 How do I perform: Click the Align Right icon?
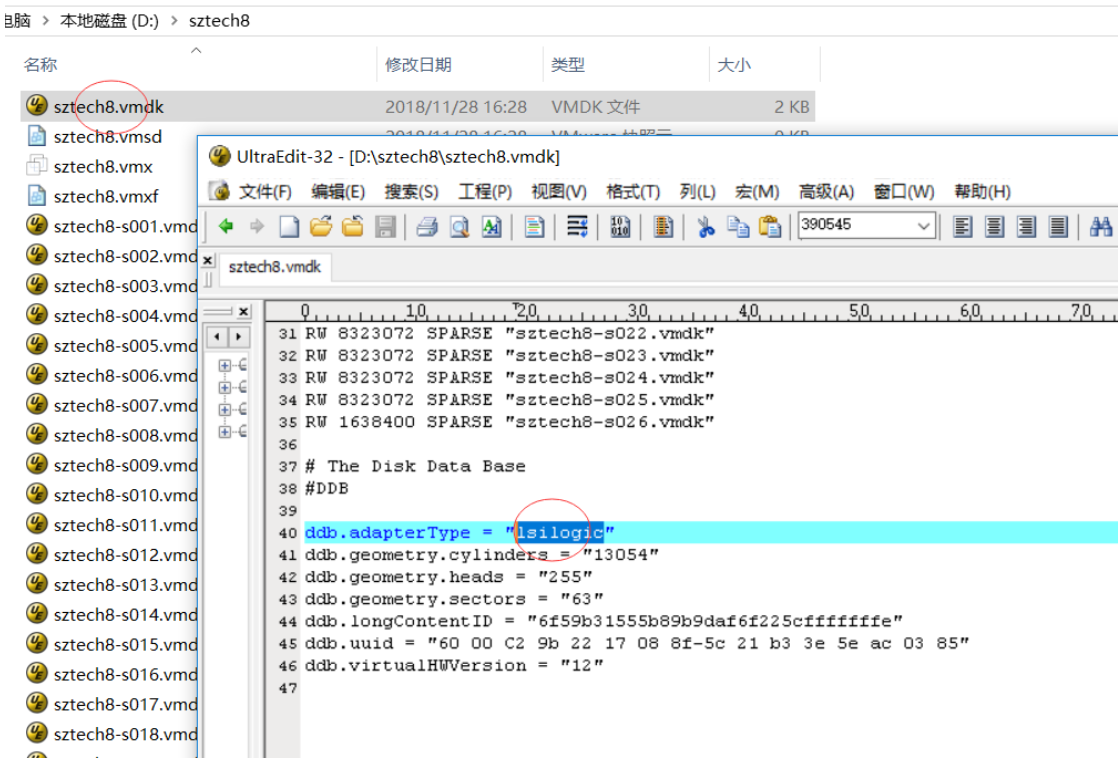(x=1026, y=227)
